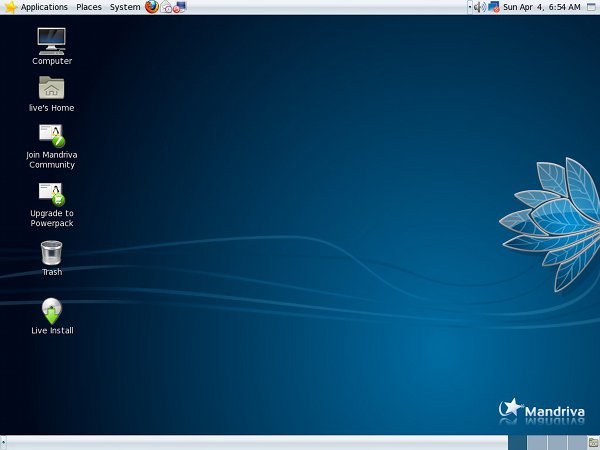Open the home mail launcher in panel

(x=166, y=7)
